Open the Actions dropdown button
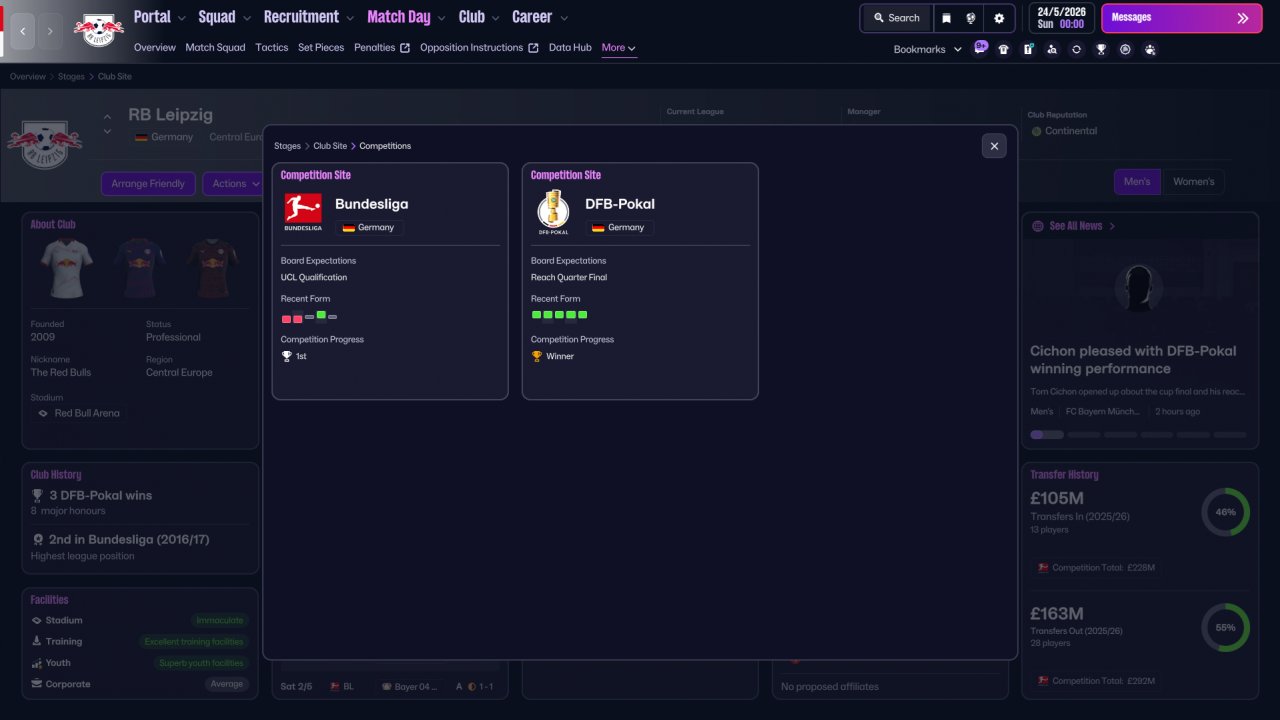1280x720 pixels. tap(236, 184)
